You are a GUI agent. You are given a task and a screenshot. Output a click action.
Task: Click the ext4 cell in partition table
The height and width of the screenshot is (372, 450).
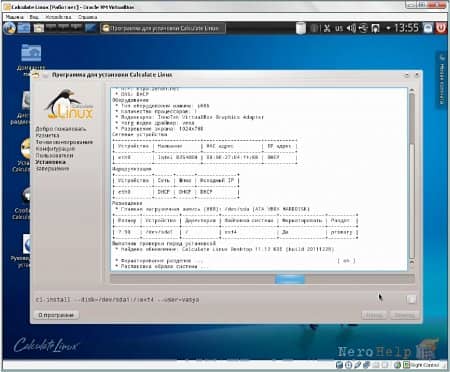[x=231, y=232]
